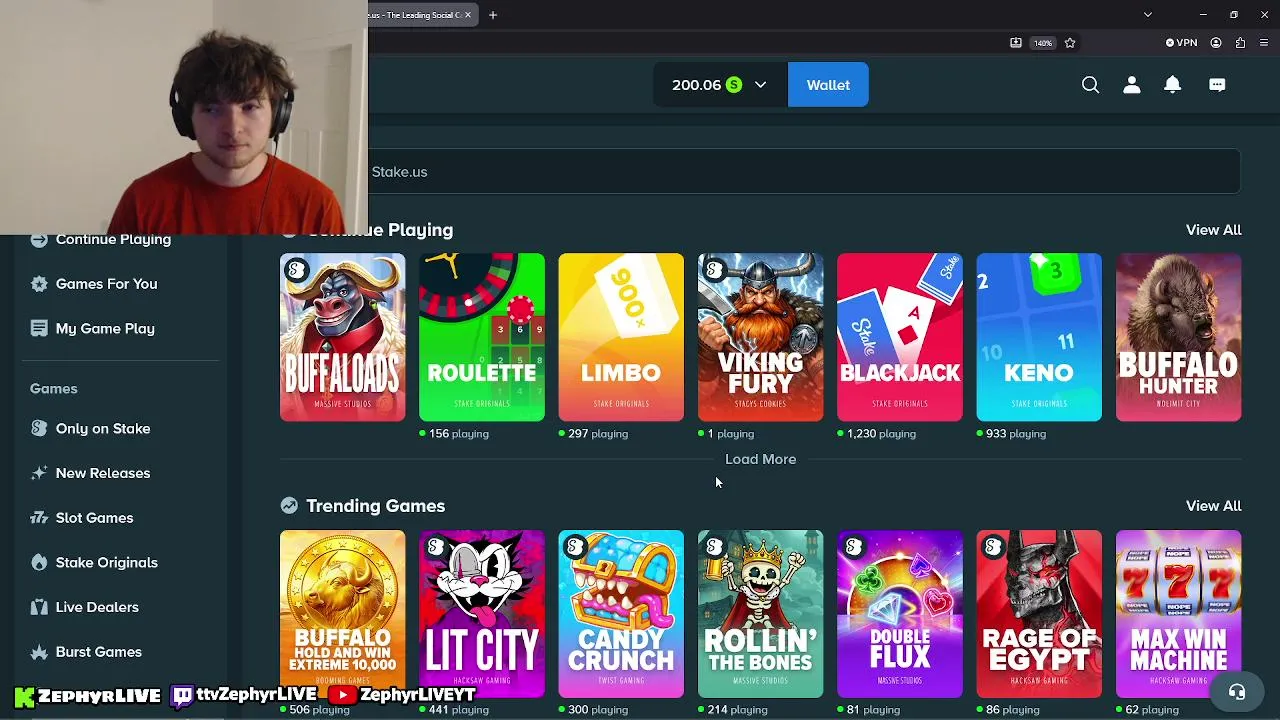Open the browser extensions puzzle icon

[1240, 43]
